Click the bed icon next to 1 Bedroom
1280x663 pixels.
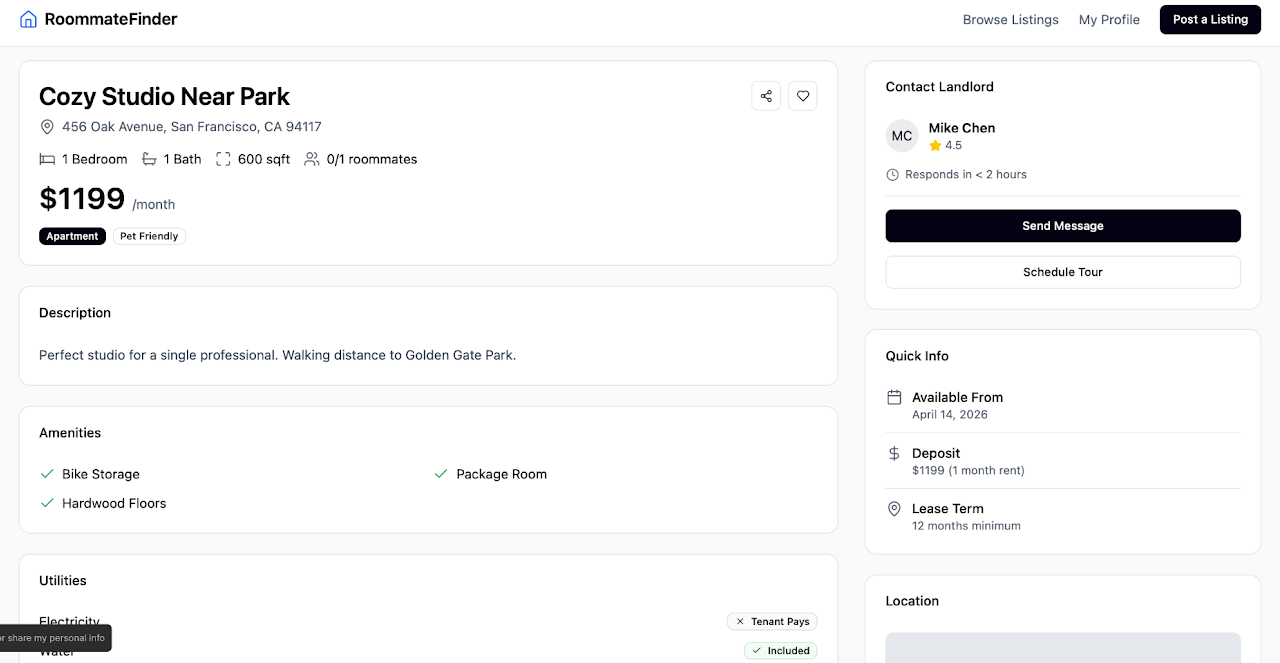click(47, 159)
